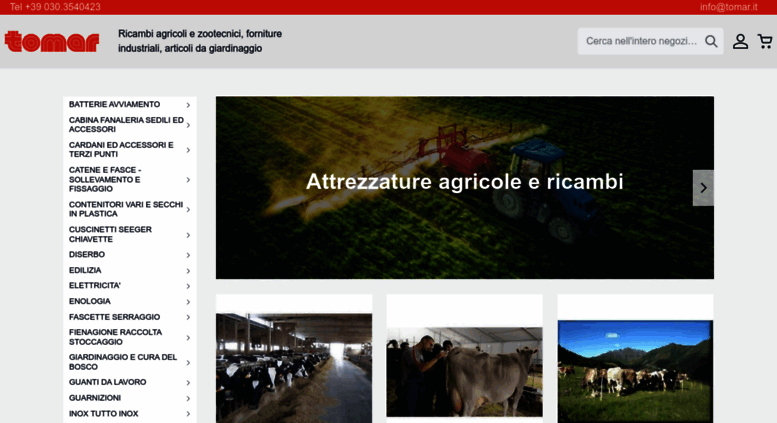777x423 pixels.
Task: Select the EDILIZIA category
Action: tap(85, 270)
